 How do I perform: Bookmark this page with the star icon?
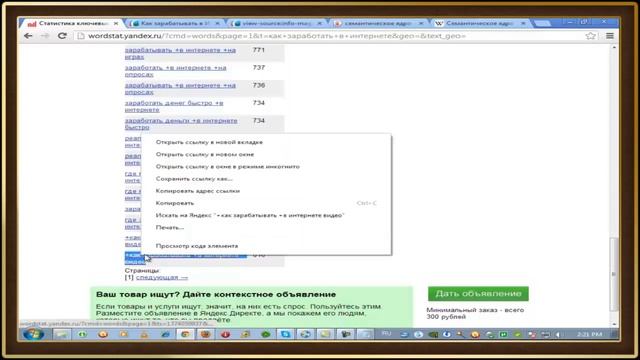tap(590, 36)
